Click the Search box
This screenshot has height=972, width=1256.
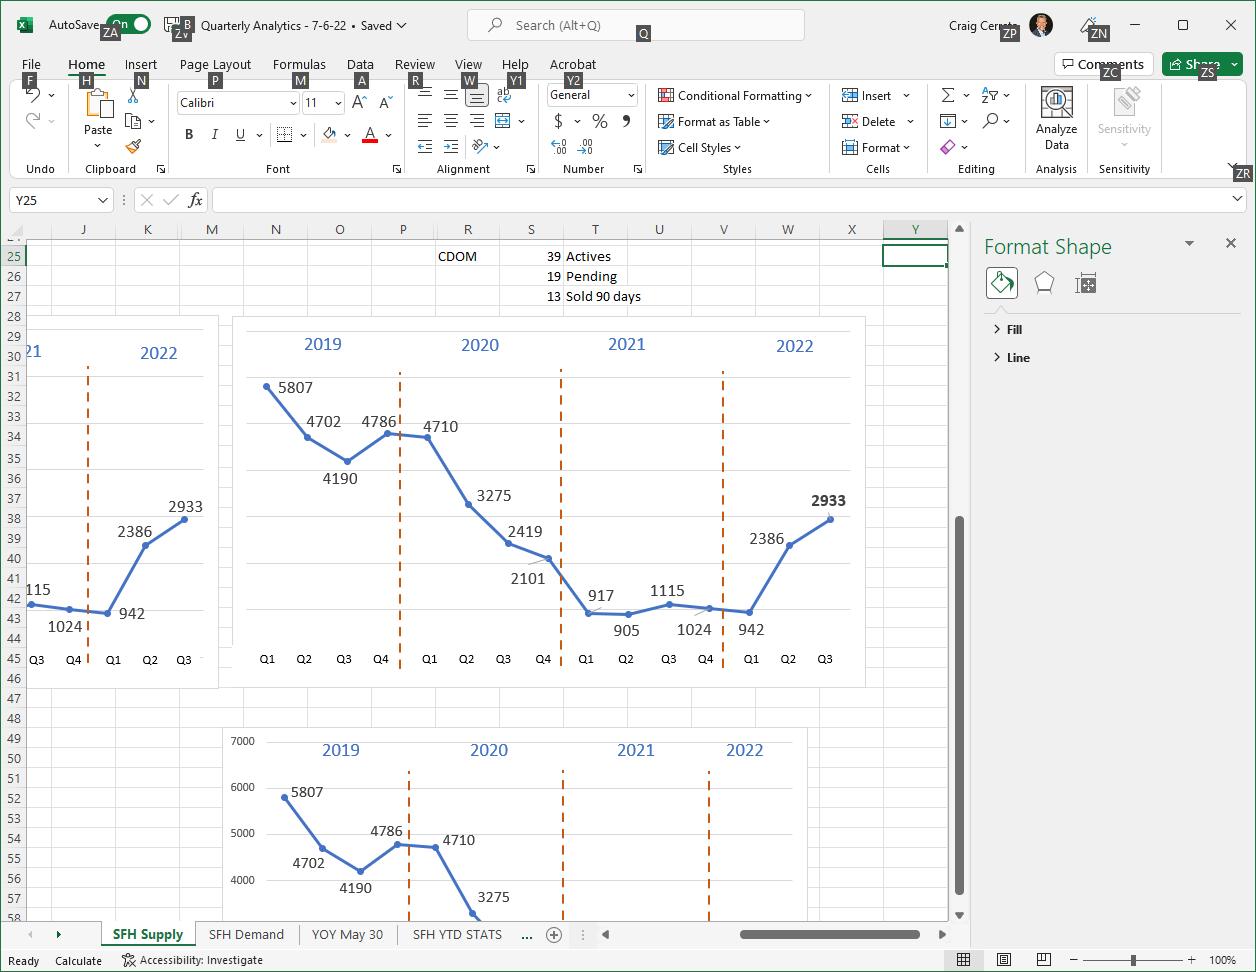pyautogui.click(x=636, y=25)
